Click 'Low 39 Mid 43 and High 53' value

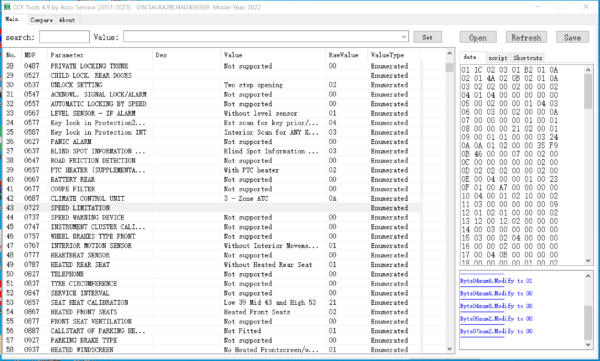[x=270, y=302]
